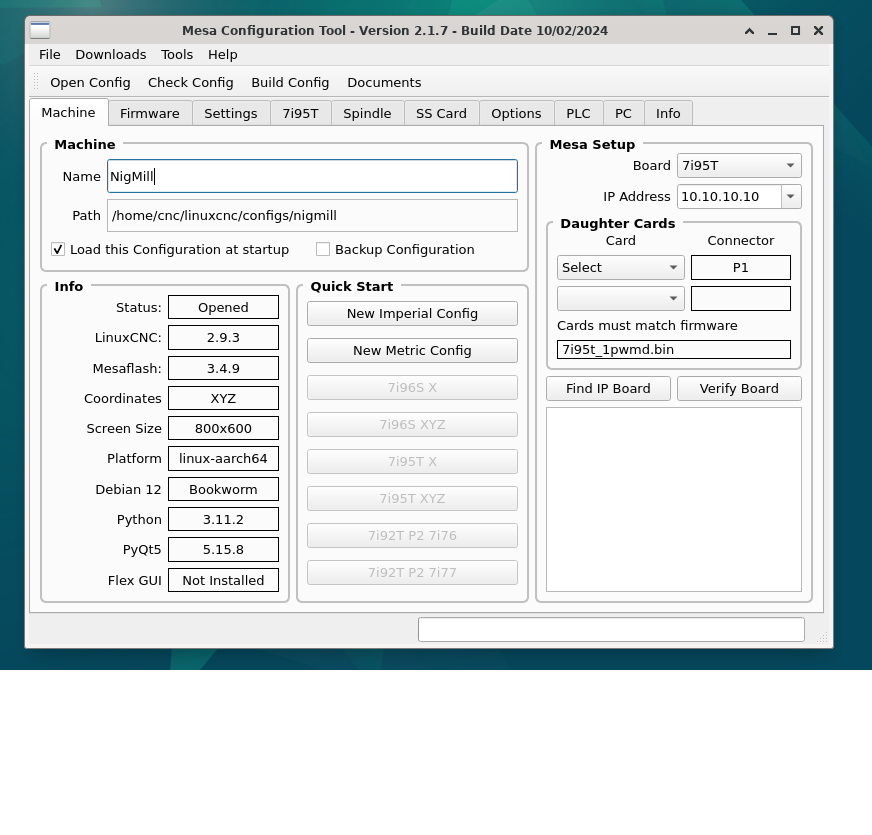Switch to the Info tab
Screen dimensions: 872x835
click(668, 113)
